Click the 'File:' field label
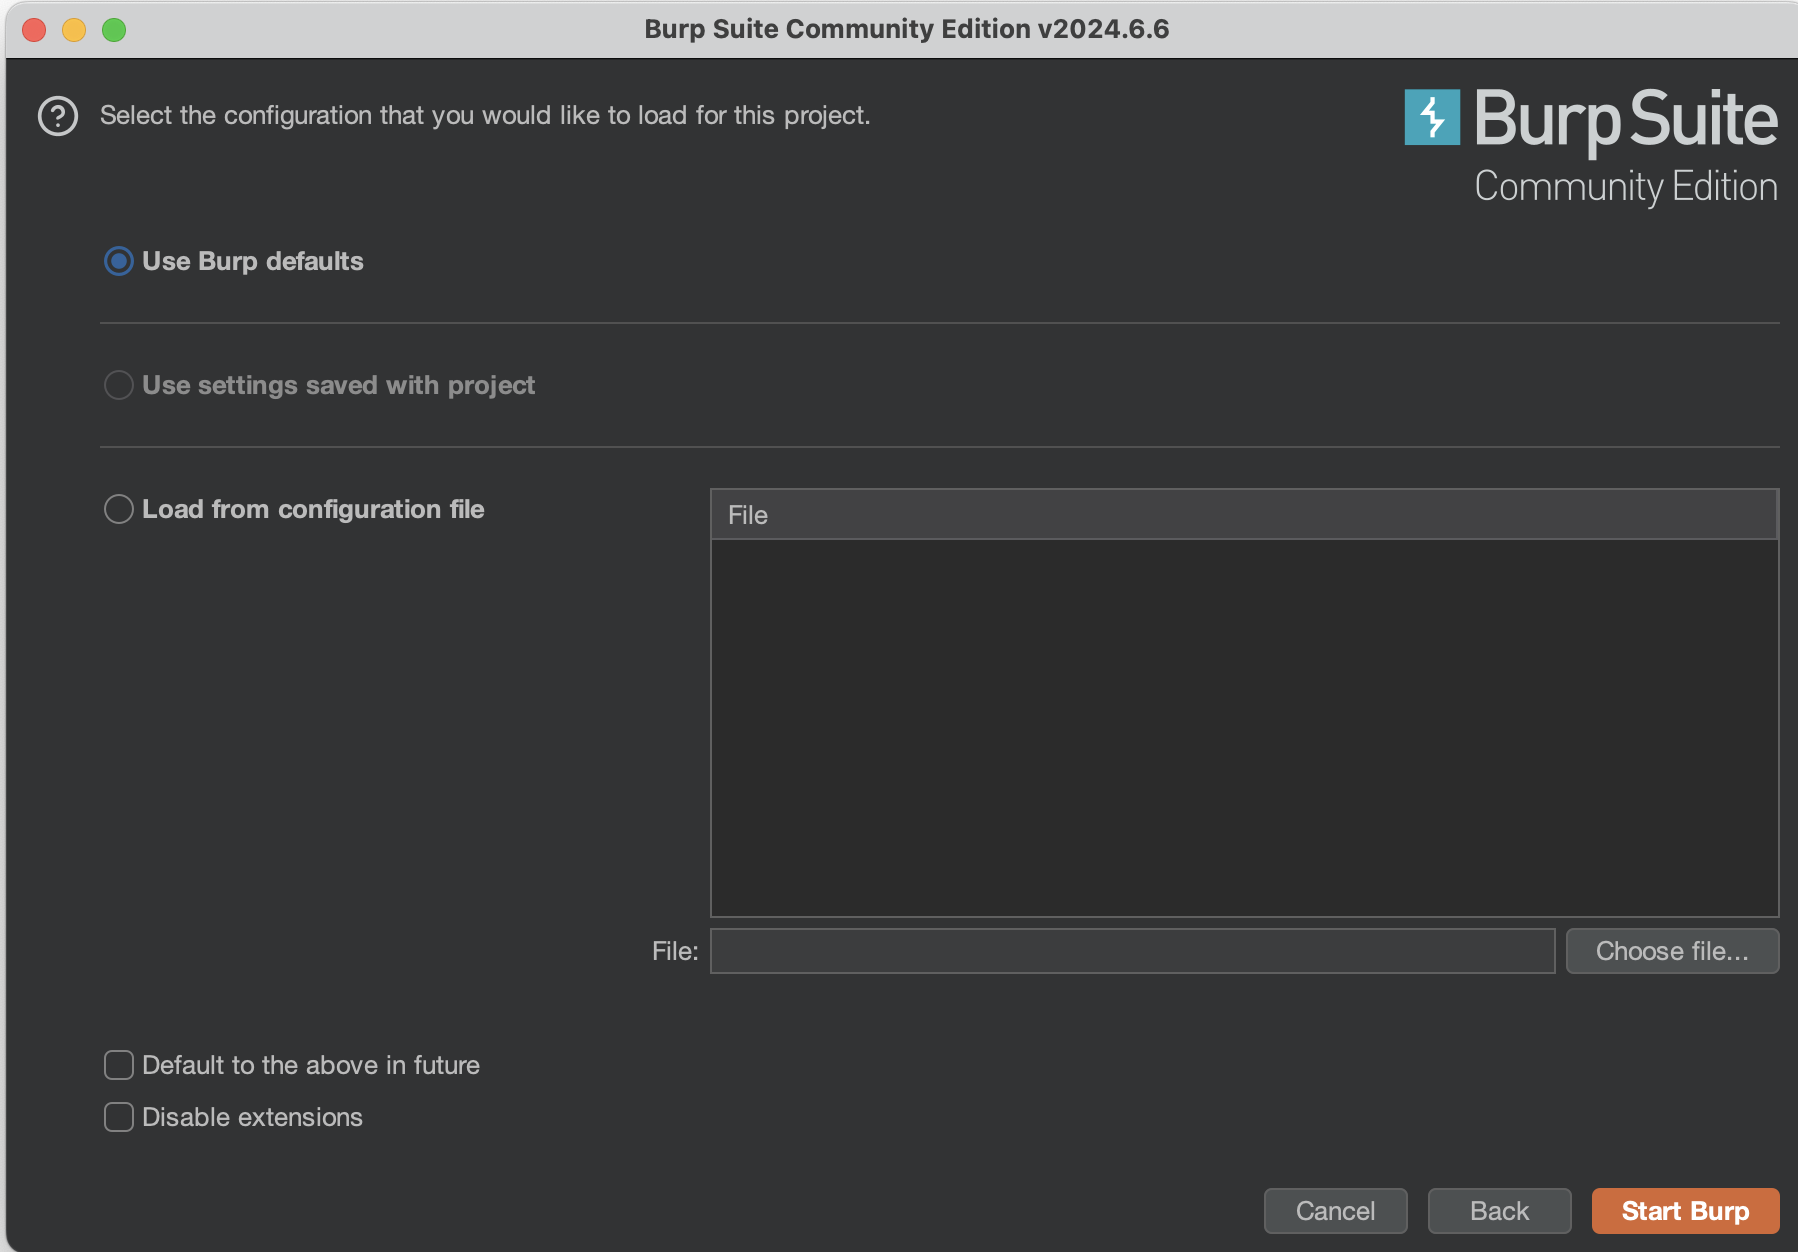1798x1252 pixels. [675, 951]
